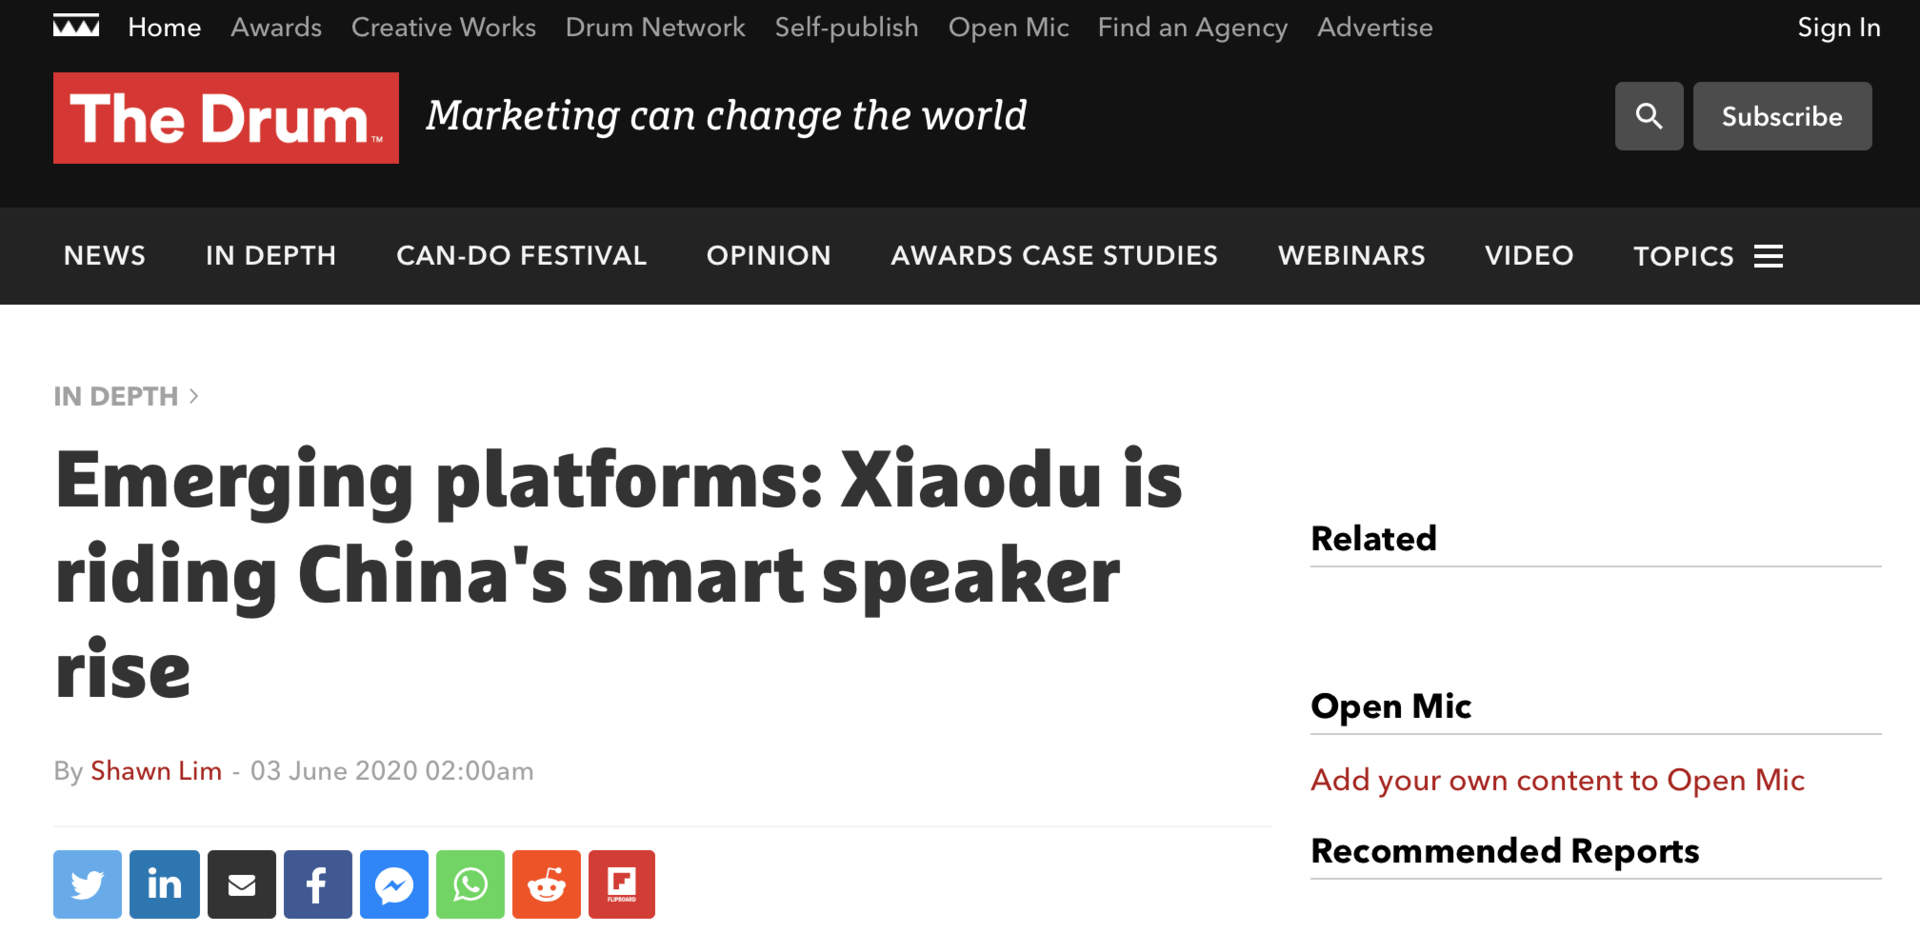Share via Facebook Messenger icon
The width and height of the screenshot is (1920, 933).
[394, 884]
